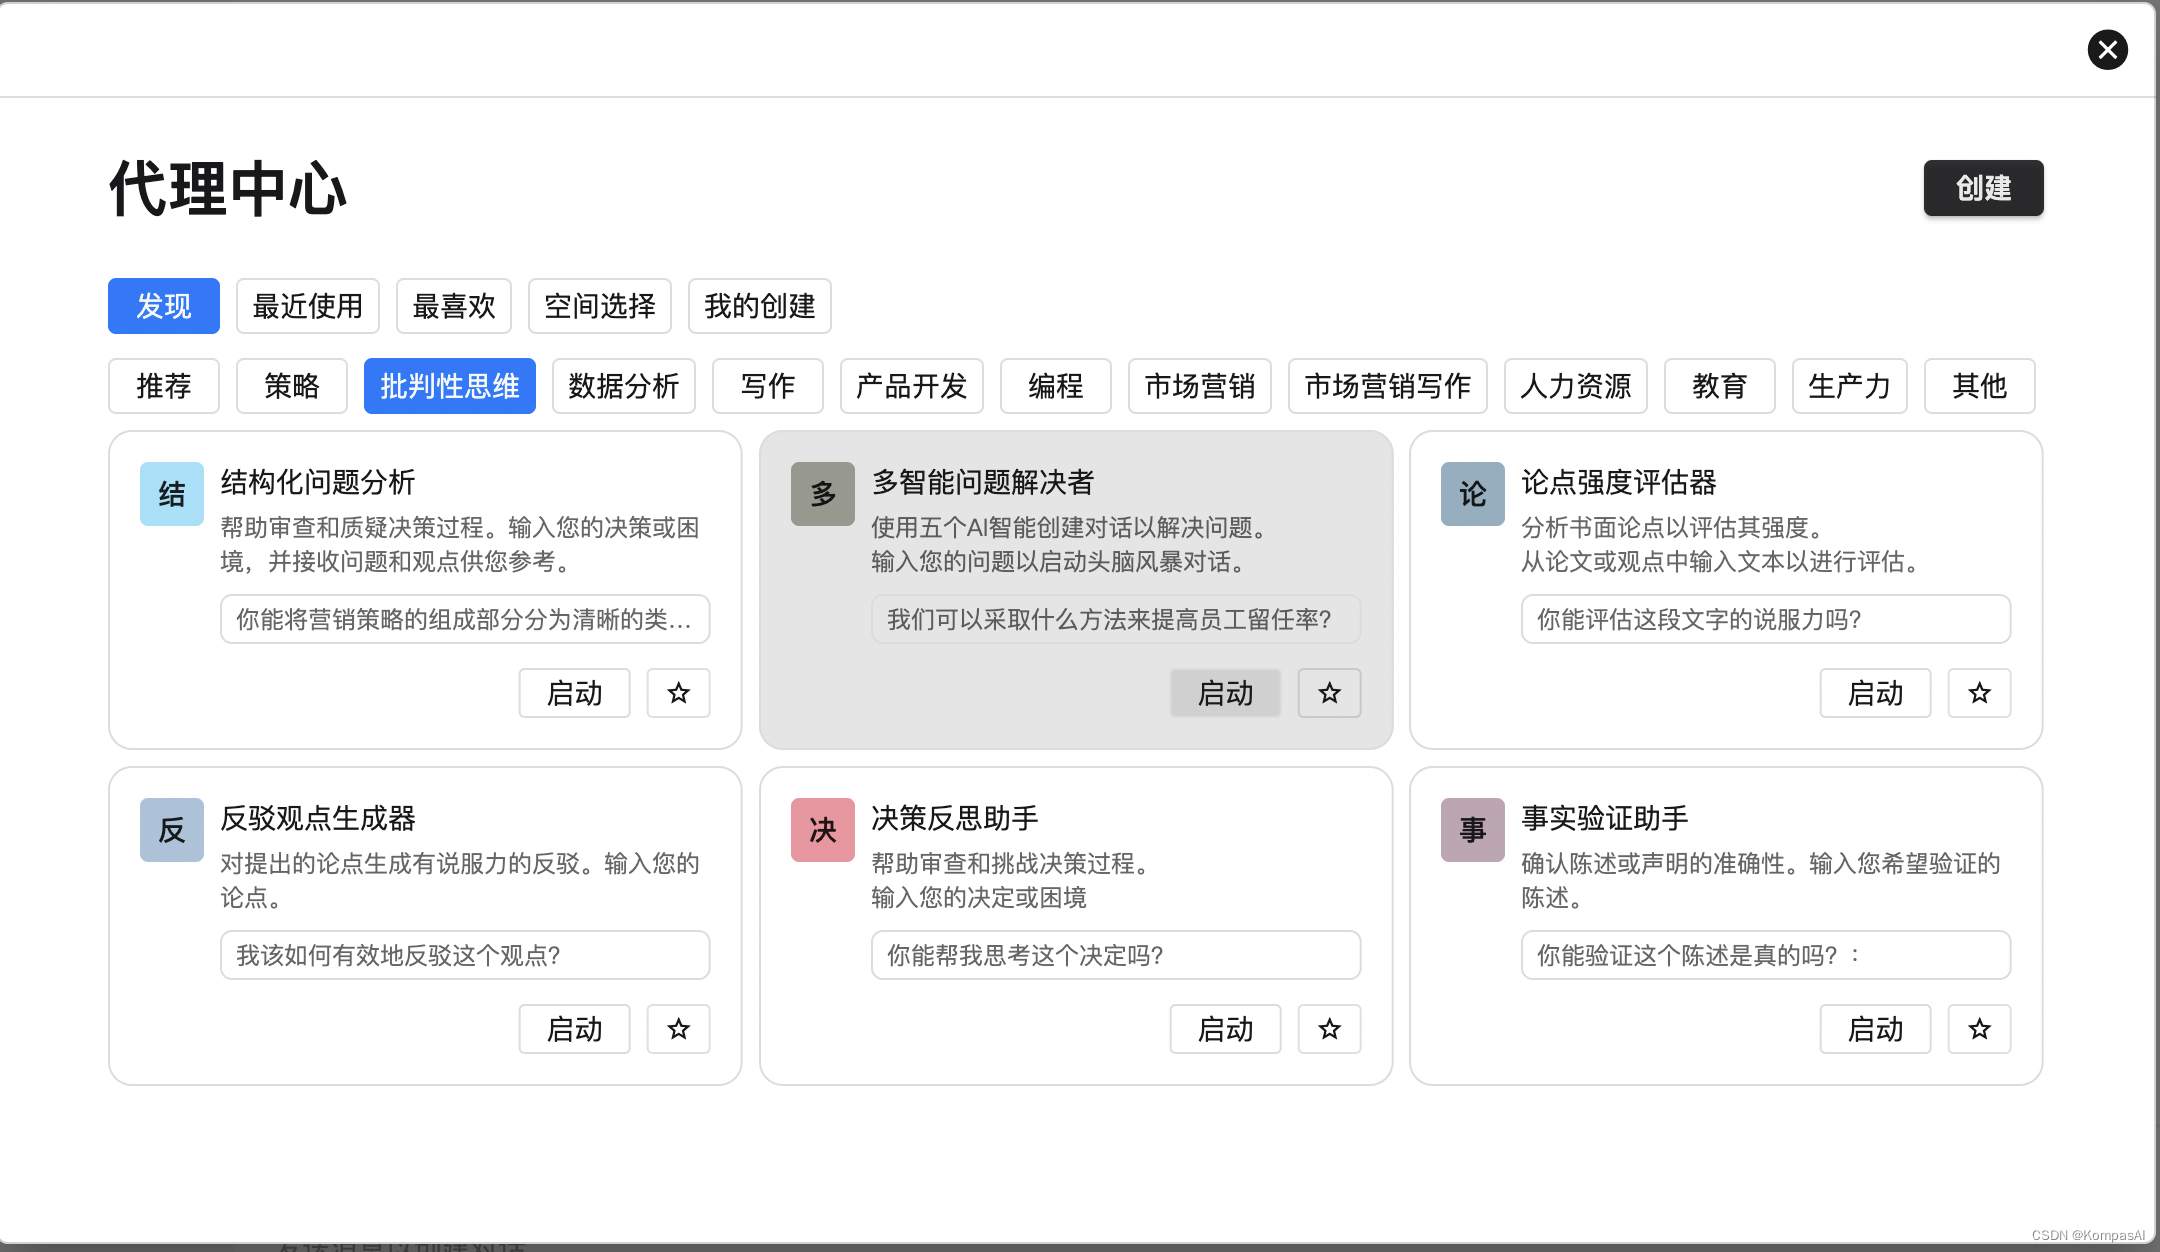The height and width of the screenshot is (1252, 2160).
Task: Click the 多 icon on 多智能问题解决者 card
Action: [821, 493]
